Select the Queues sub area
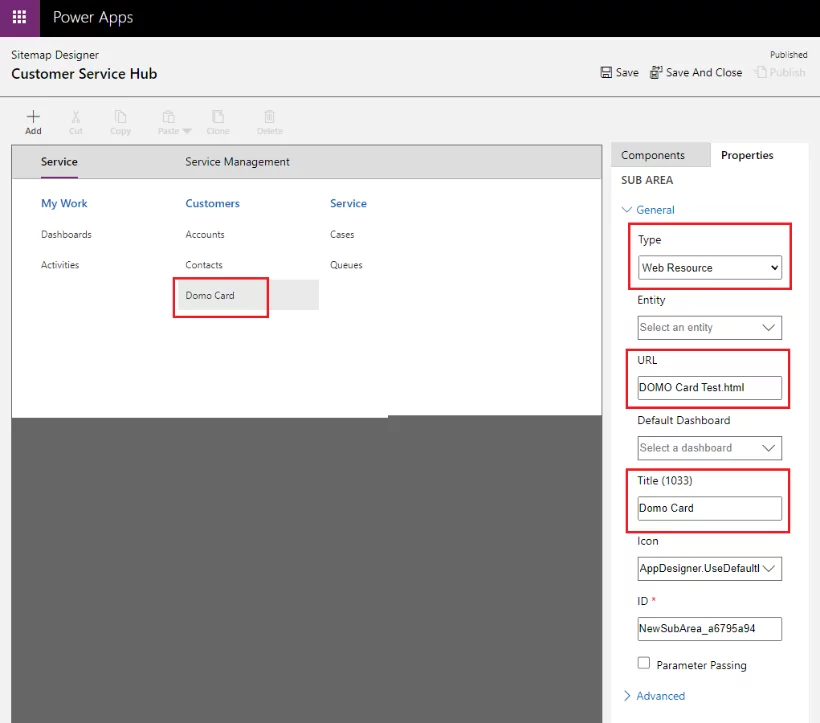 [x=346, y=265]
